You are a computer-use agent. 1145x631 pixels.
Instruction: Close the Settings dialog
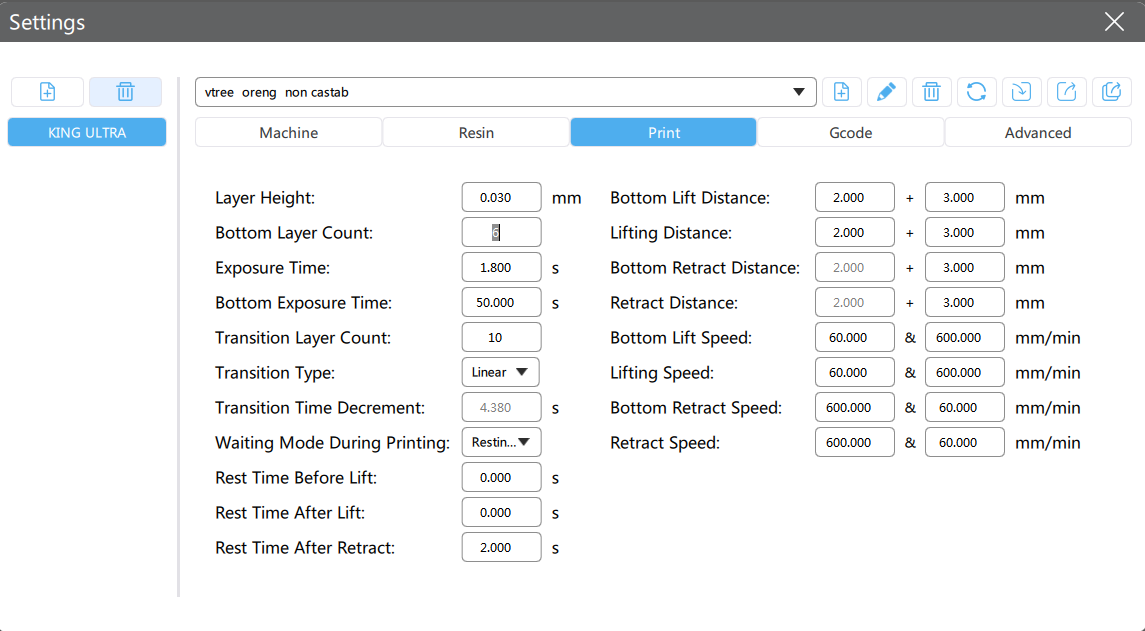coord(1114,22)
